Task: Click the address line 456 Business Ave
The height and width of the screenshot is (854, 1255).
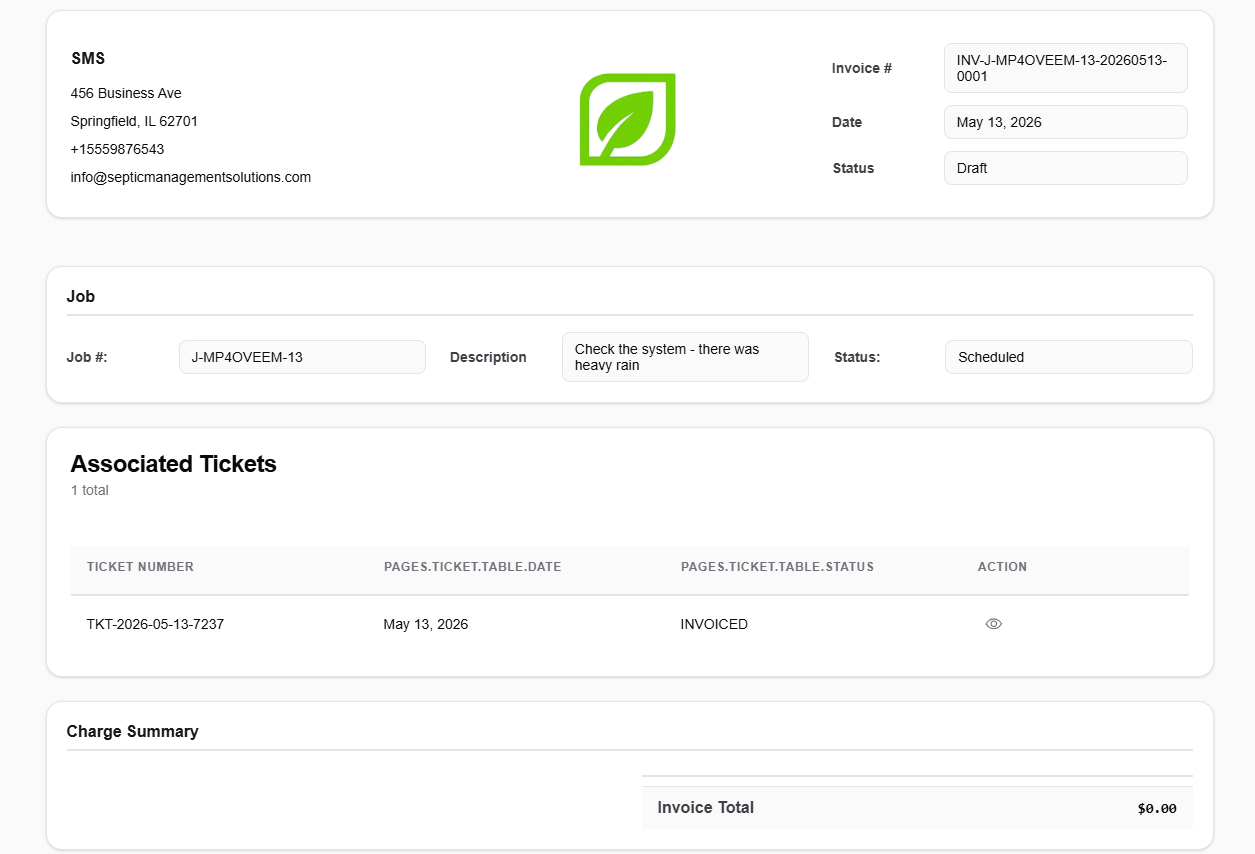Action: (126, 93)
